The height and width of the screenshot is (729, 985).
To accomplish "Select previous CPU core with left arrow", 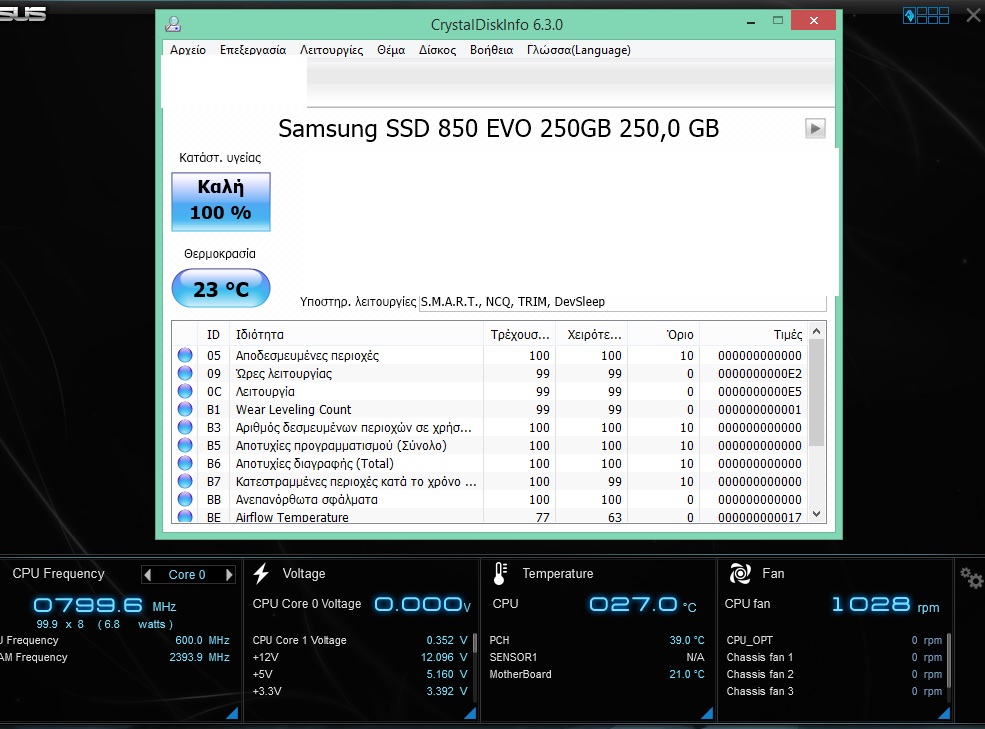I will (148, 574).
